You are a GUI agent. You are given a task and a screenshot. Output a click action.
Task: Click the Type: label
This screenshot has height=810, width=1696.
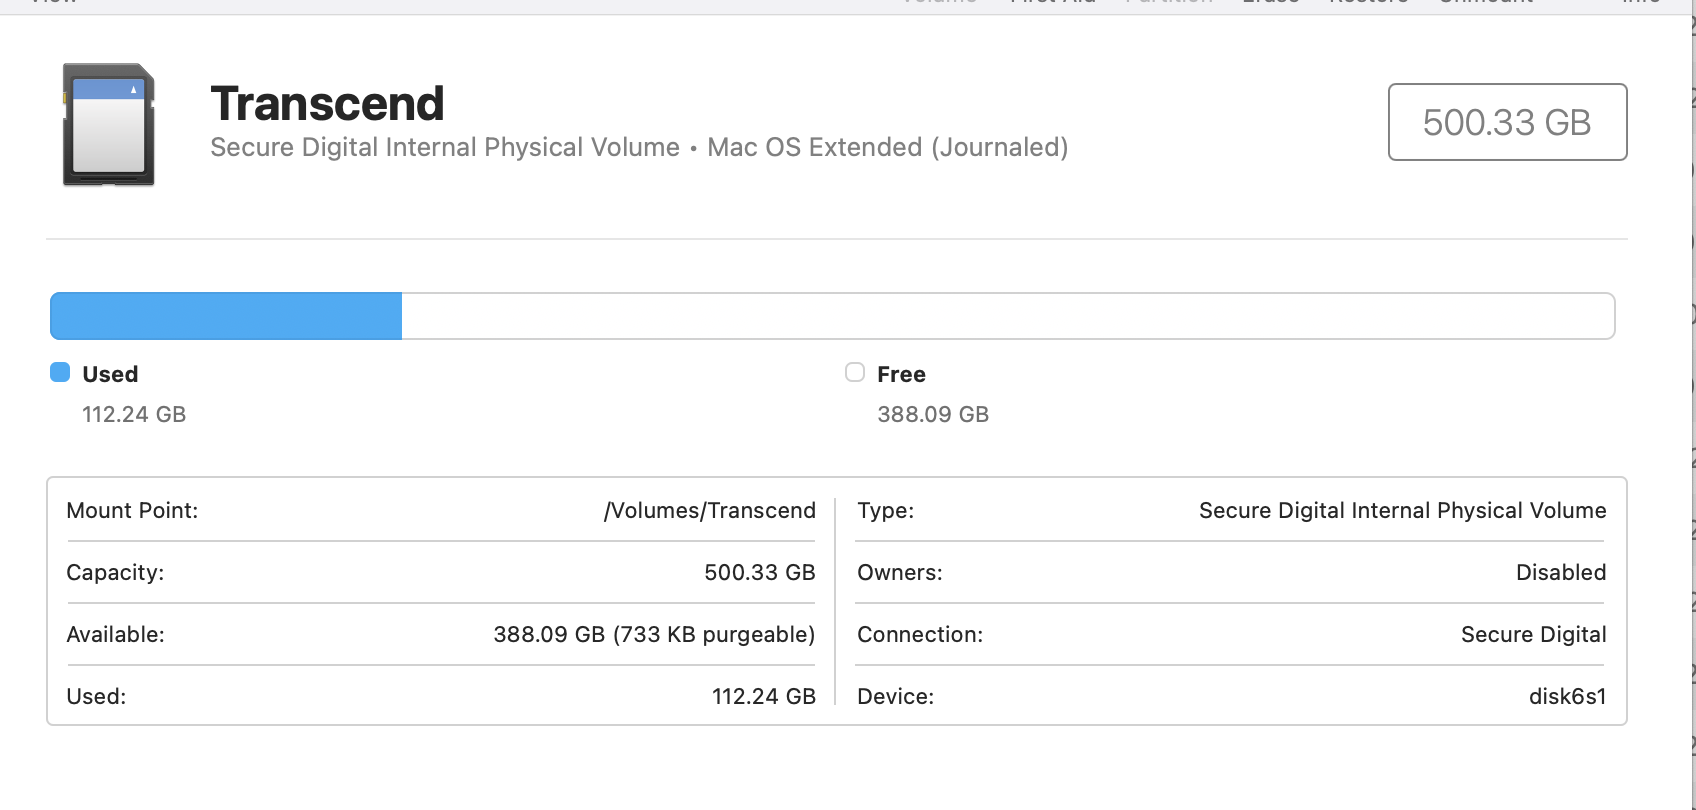886,511
